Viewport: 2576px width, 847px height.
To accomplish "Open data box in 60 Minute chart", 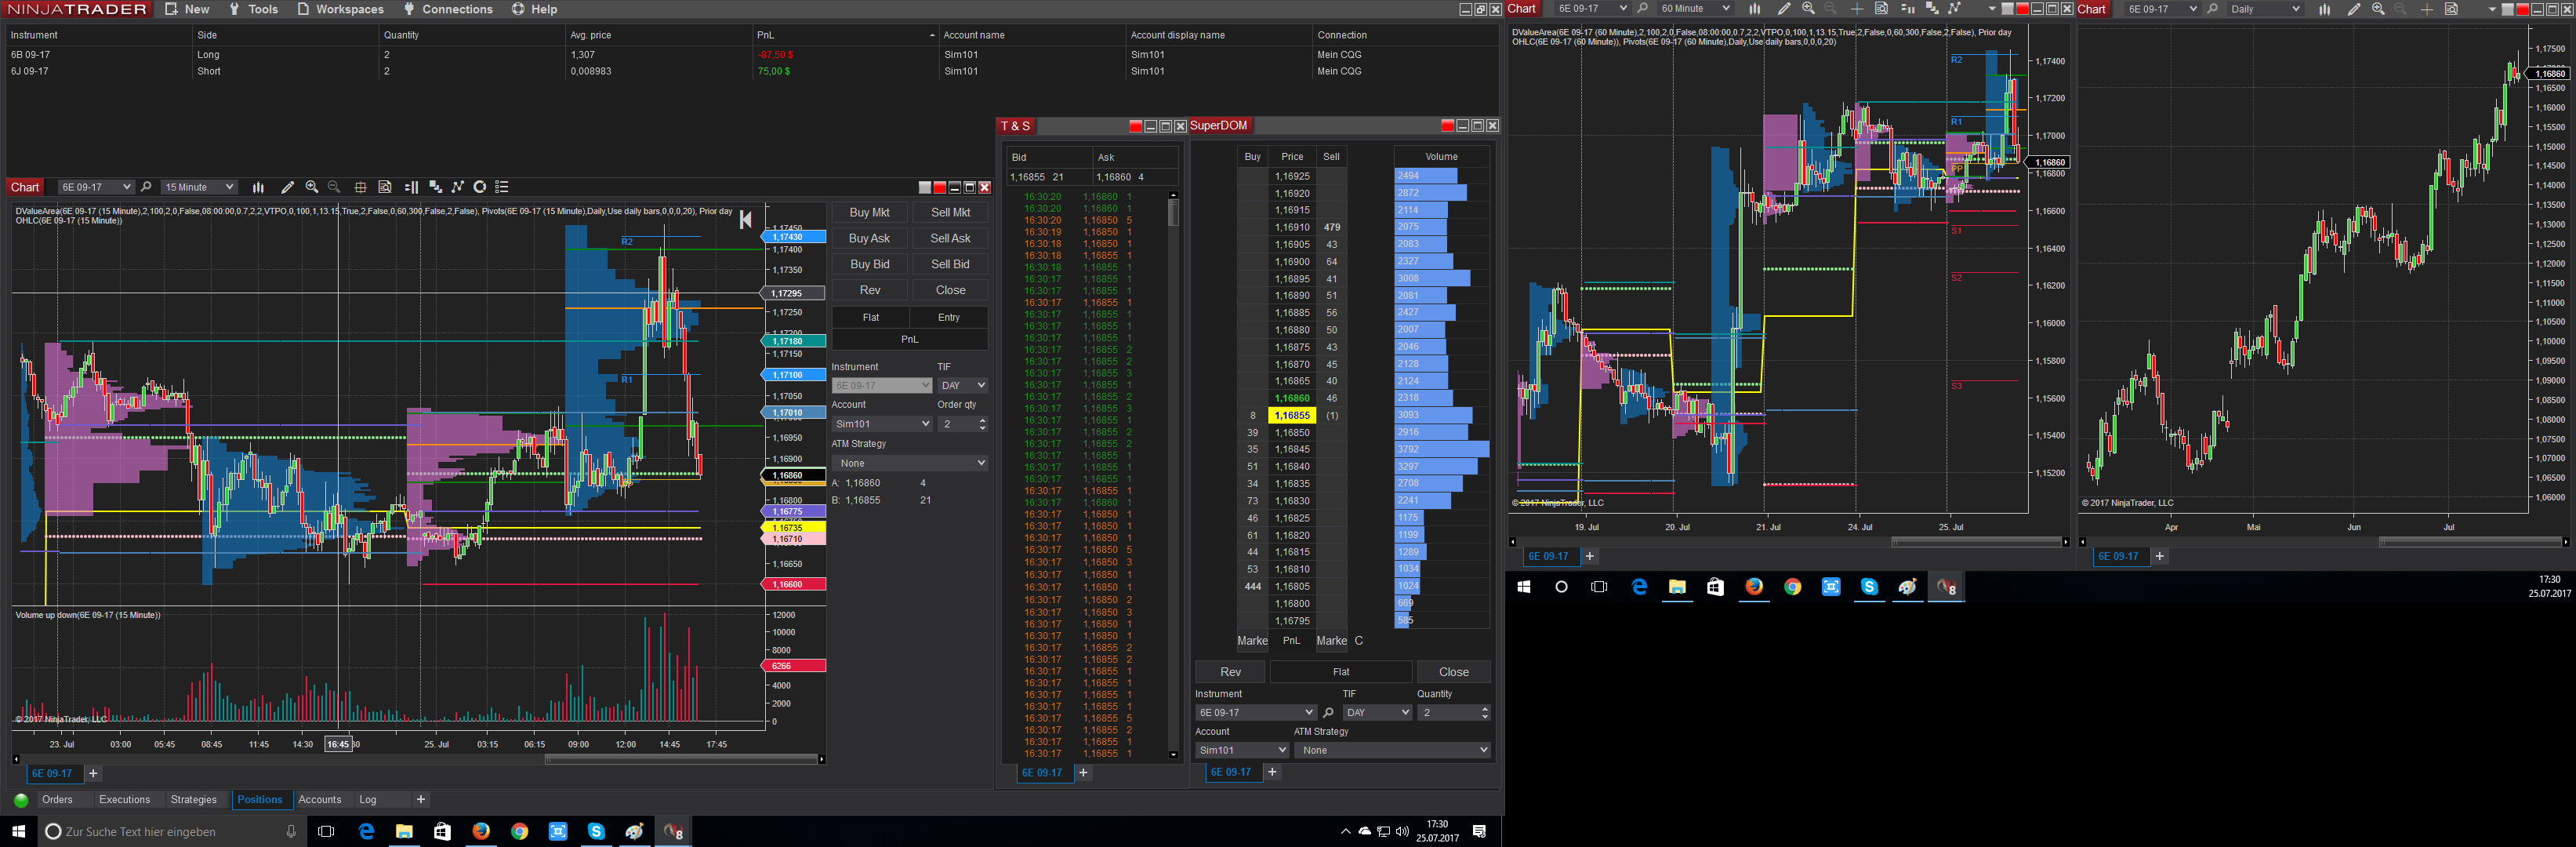I will click(x=1881, y=9).
